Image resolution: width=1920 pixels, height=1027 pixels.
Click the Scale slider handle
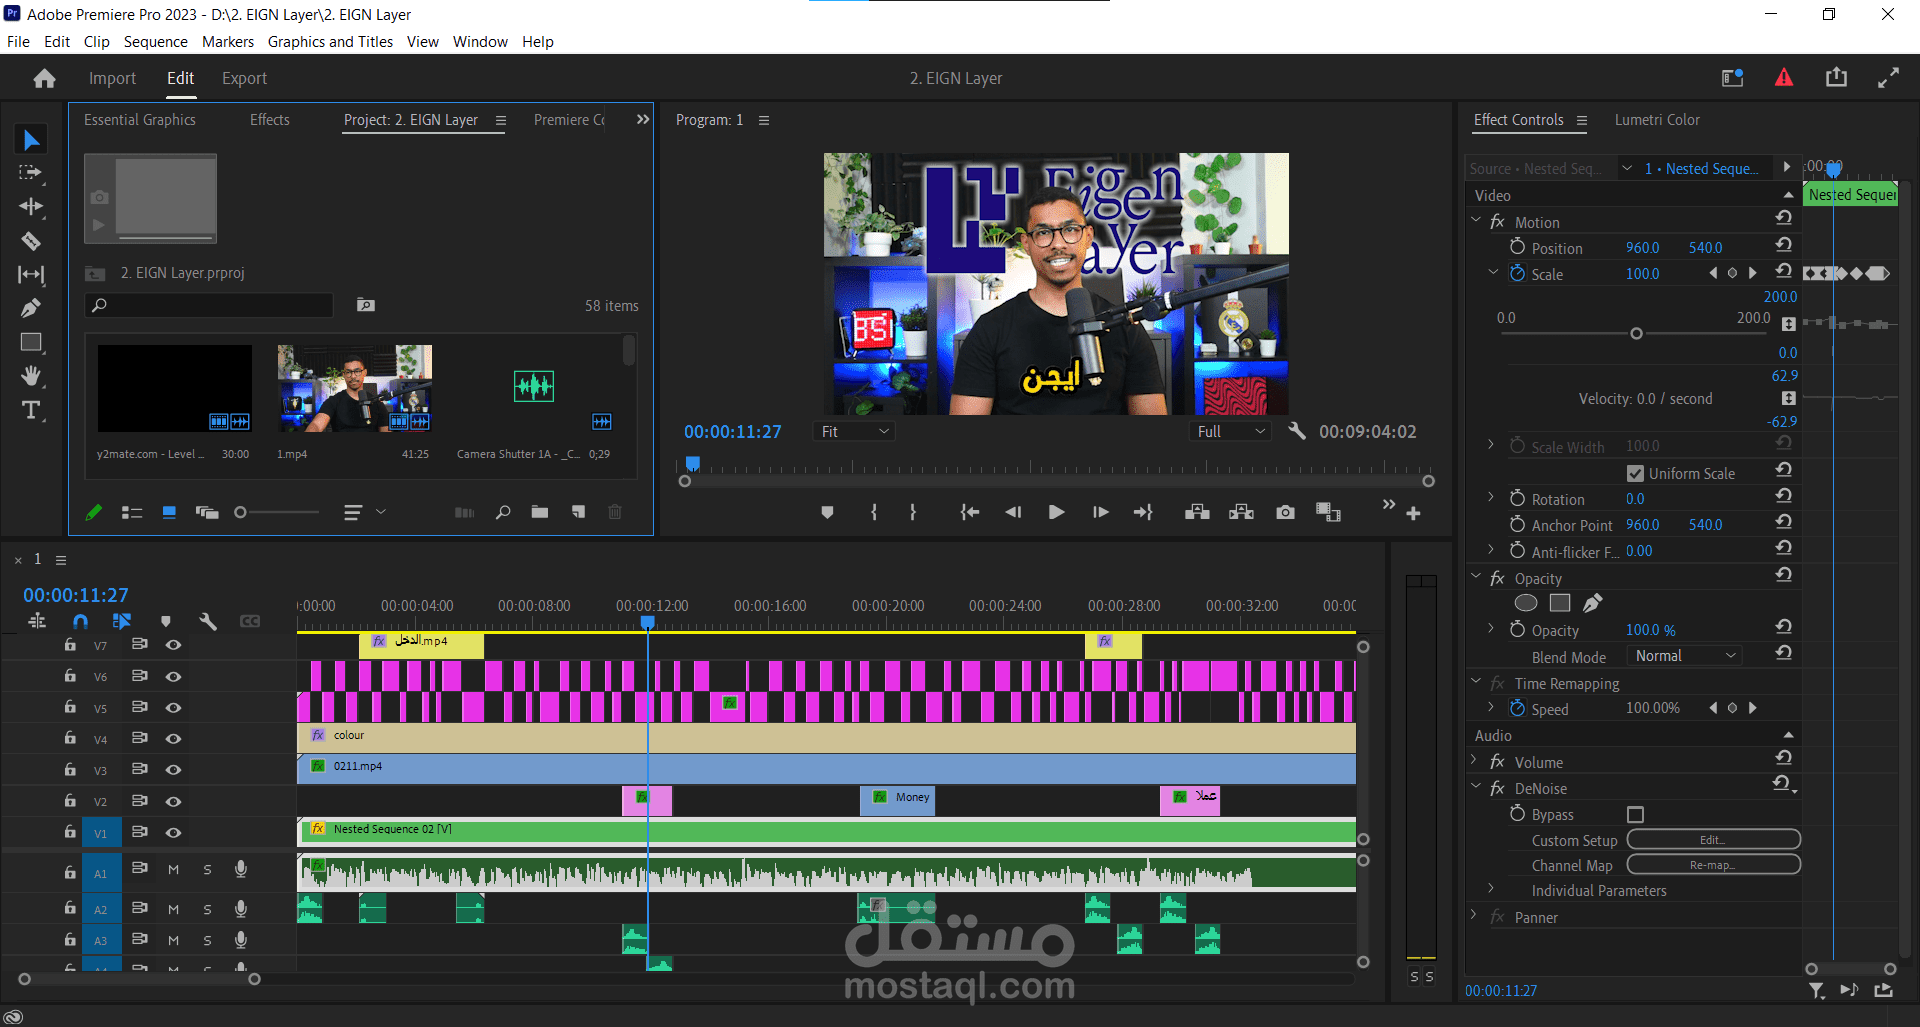1636,333
